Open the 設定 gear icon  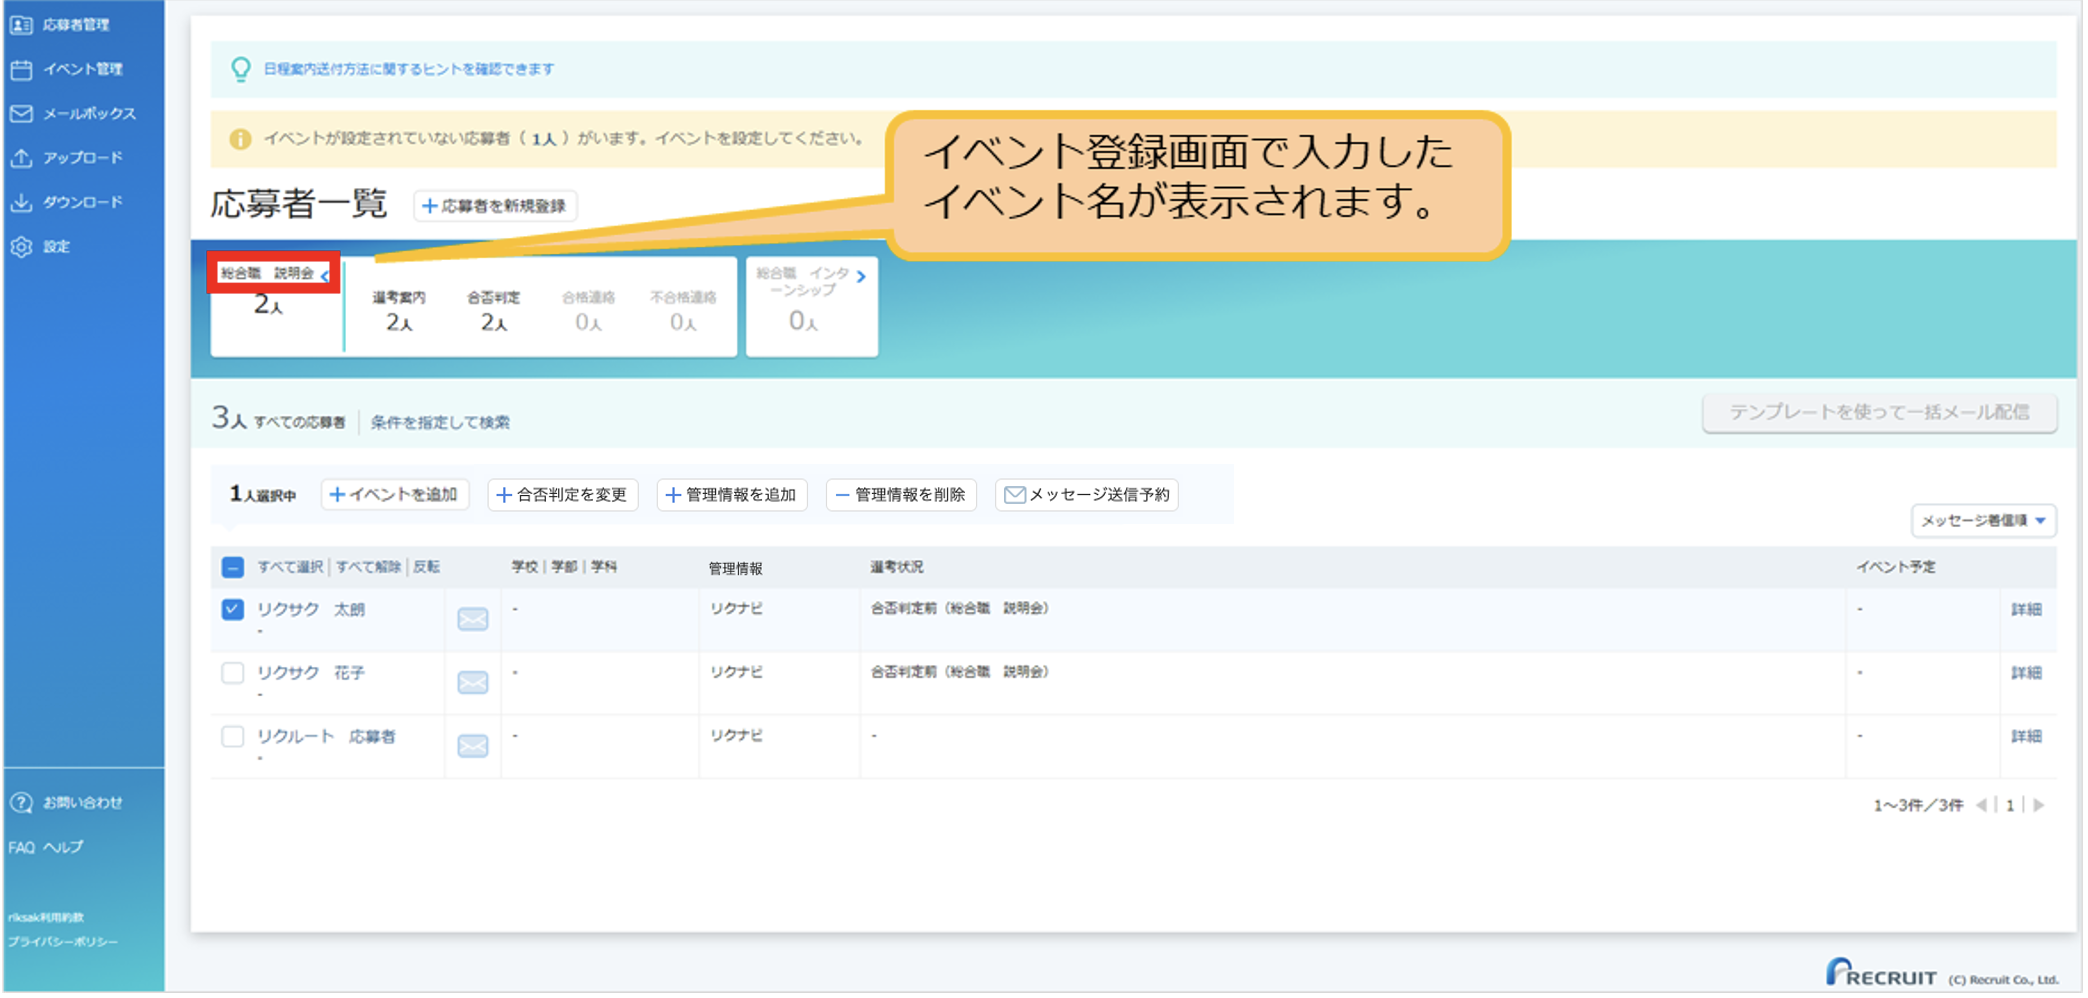coord(22,247)
